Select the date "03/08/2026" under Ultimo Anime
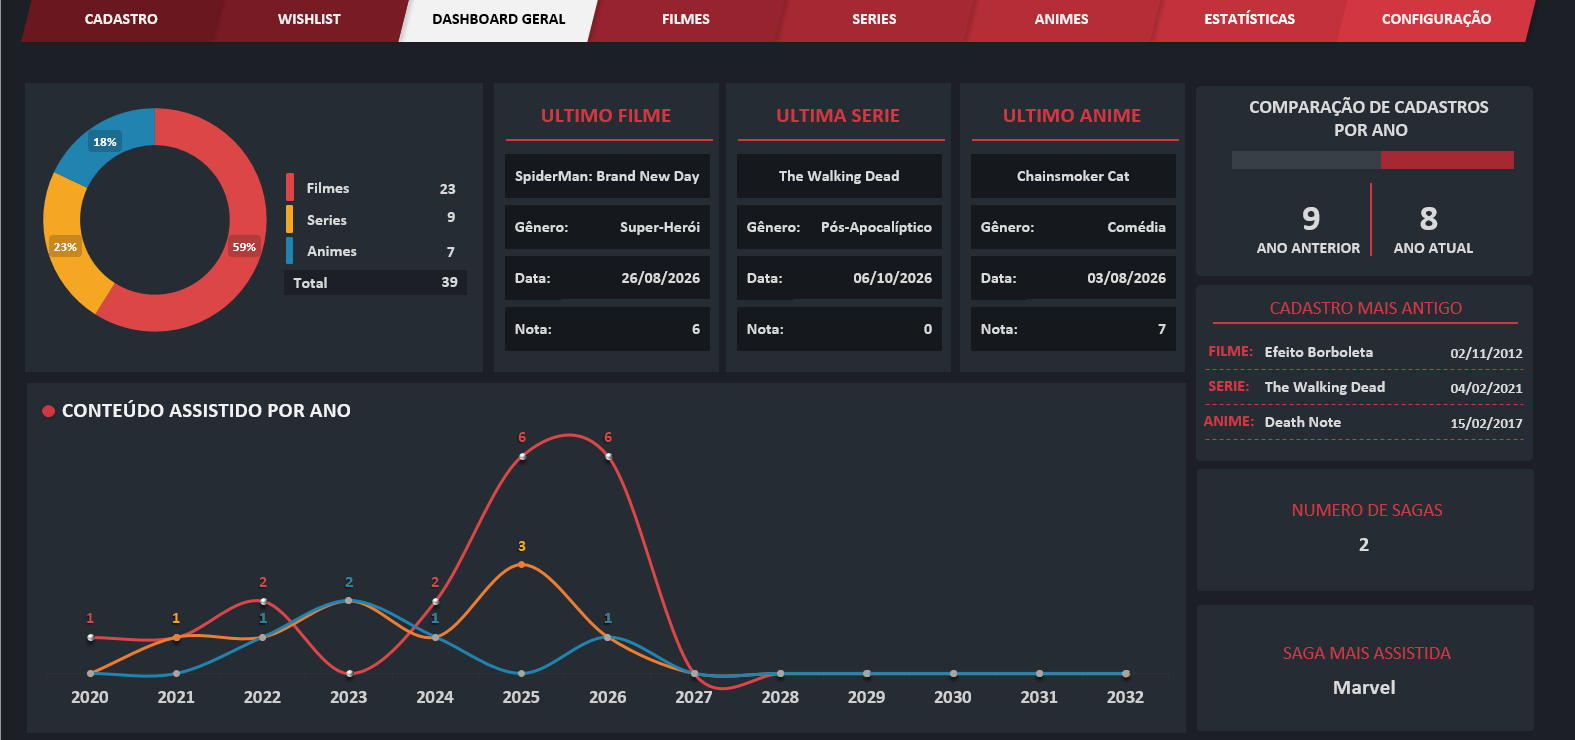Screen dimensions: 1575x740 1126,278
